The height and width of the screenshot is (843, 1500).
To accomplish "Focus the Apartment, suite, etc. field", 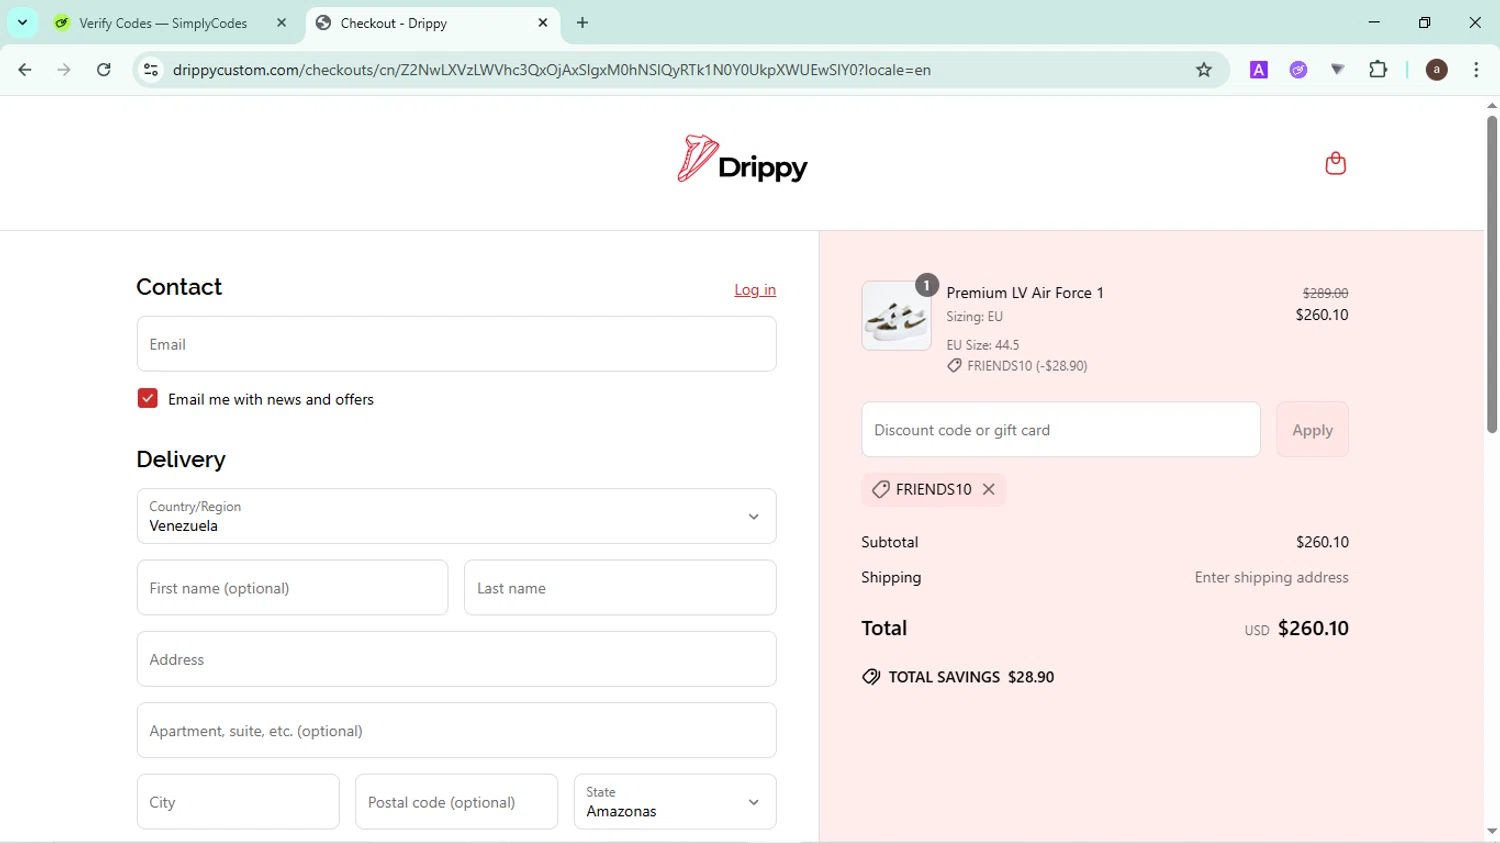I will [x=456, y=731].
